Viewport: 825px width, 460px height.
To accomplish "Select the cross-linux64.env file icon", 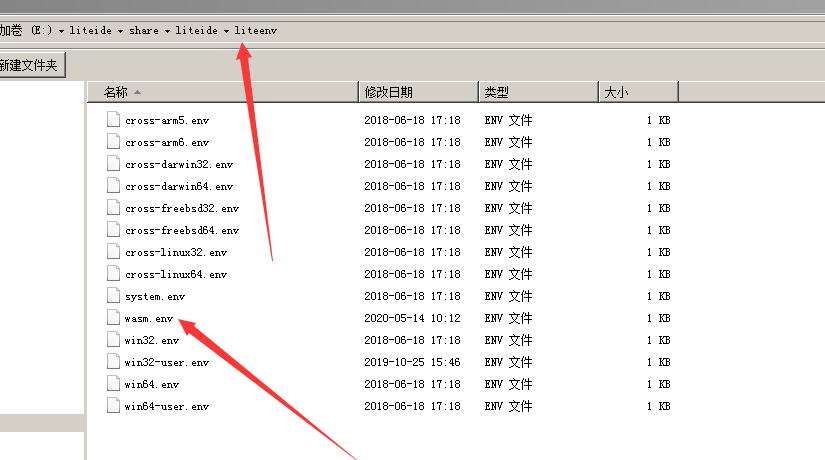I will pos(113,274).
